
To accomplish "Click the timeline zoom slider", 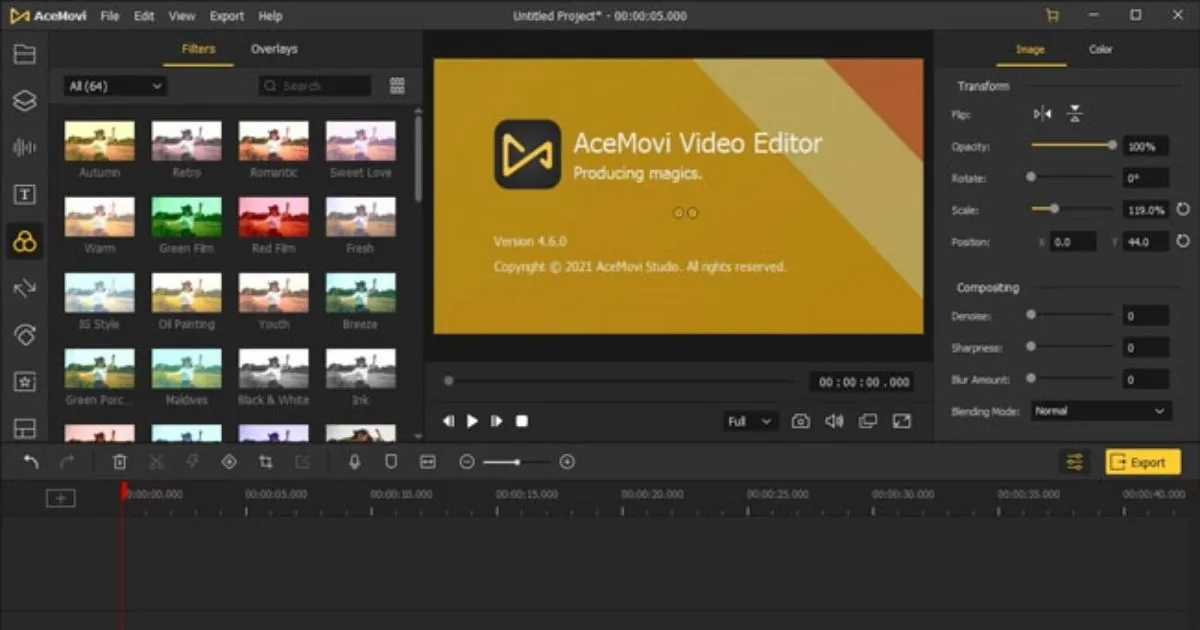I will (516, 462).
